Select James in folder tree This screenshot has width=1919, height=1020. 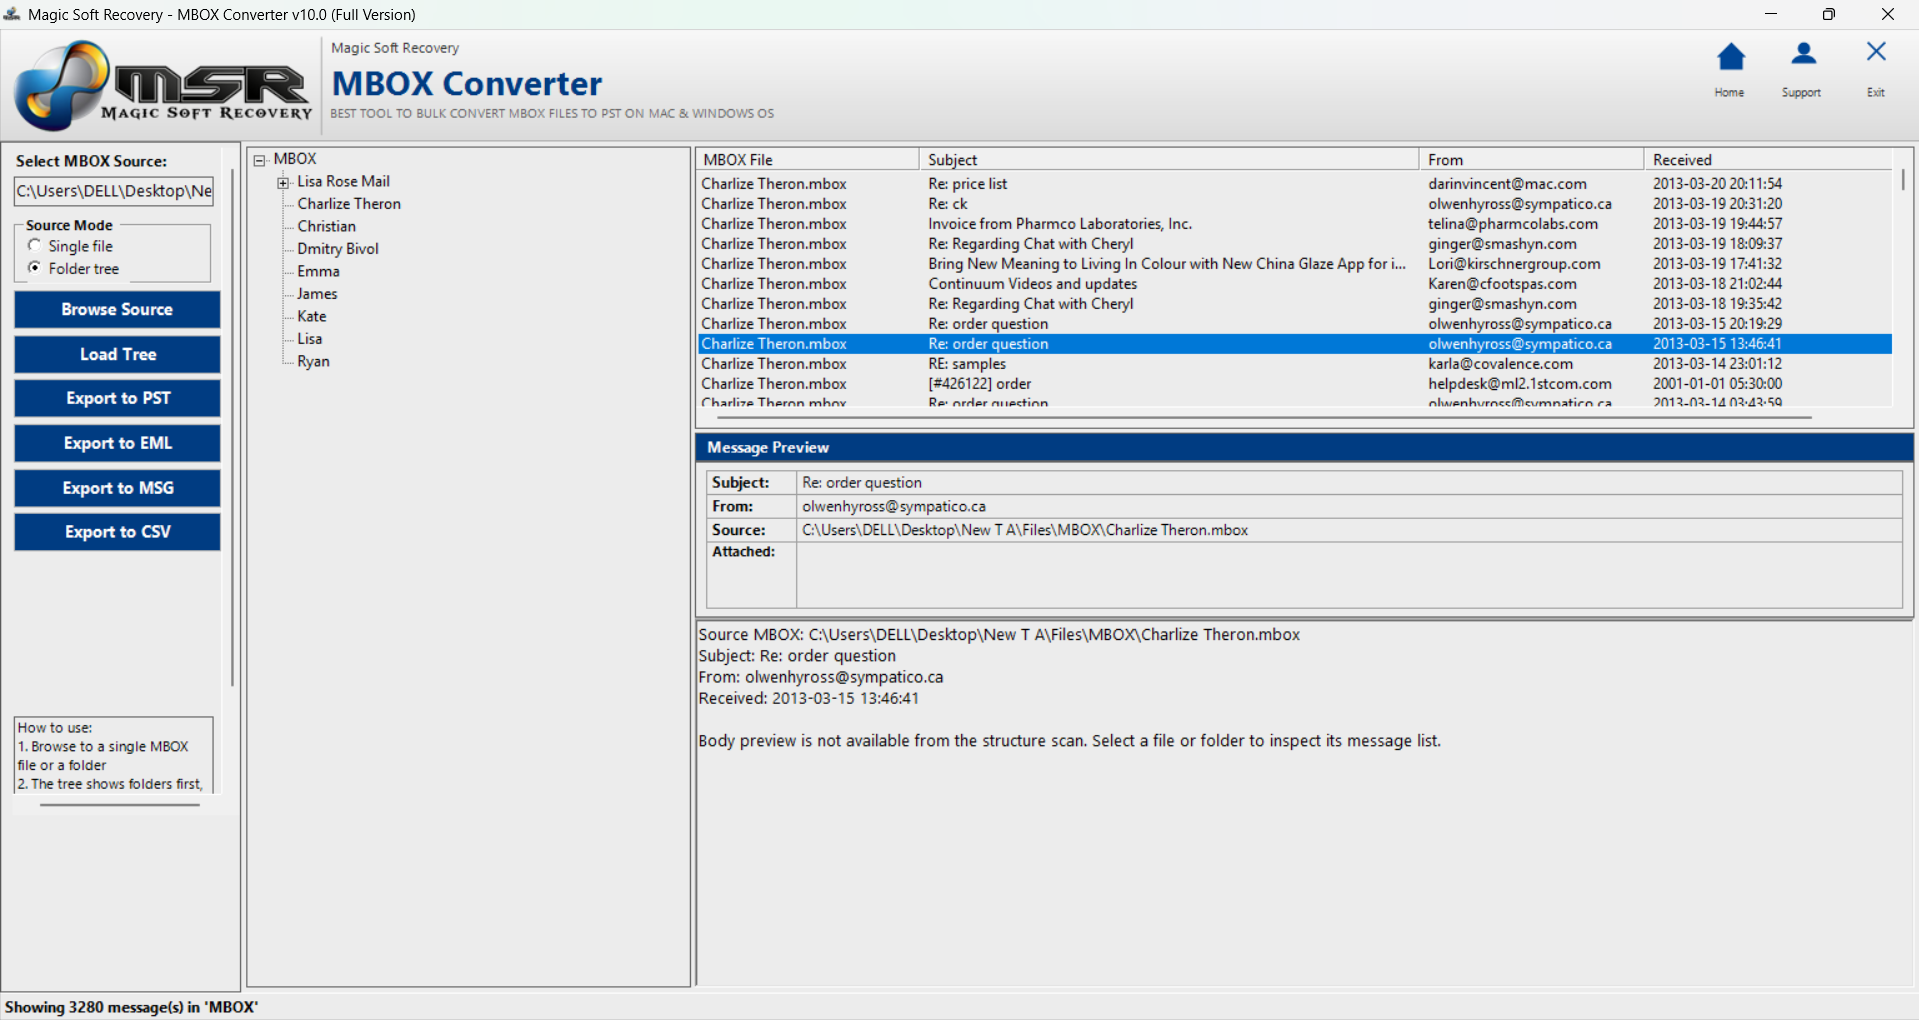[317, 294]
